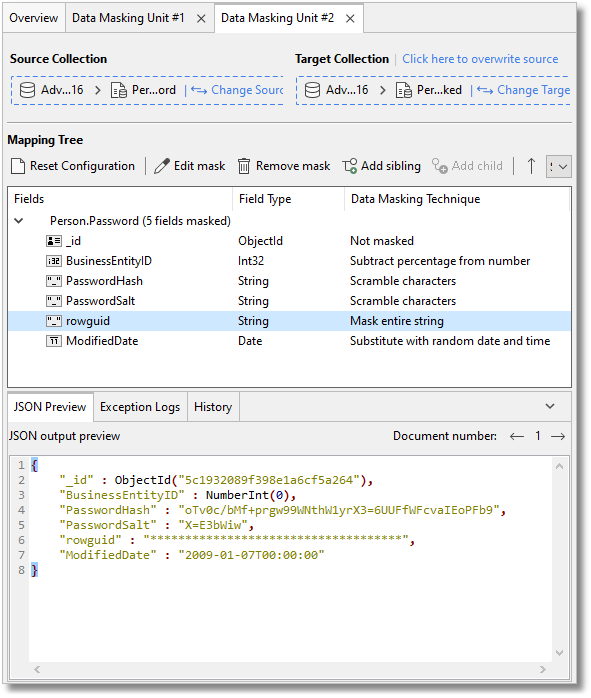Viewport: 591px width, 698px height.
Task: Click here to overwrite source link
Action: pos(480,59)
